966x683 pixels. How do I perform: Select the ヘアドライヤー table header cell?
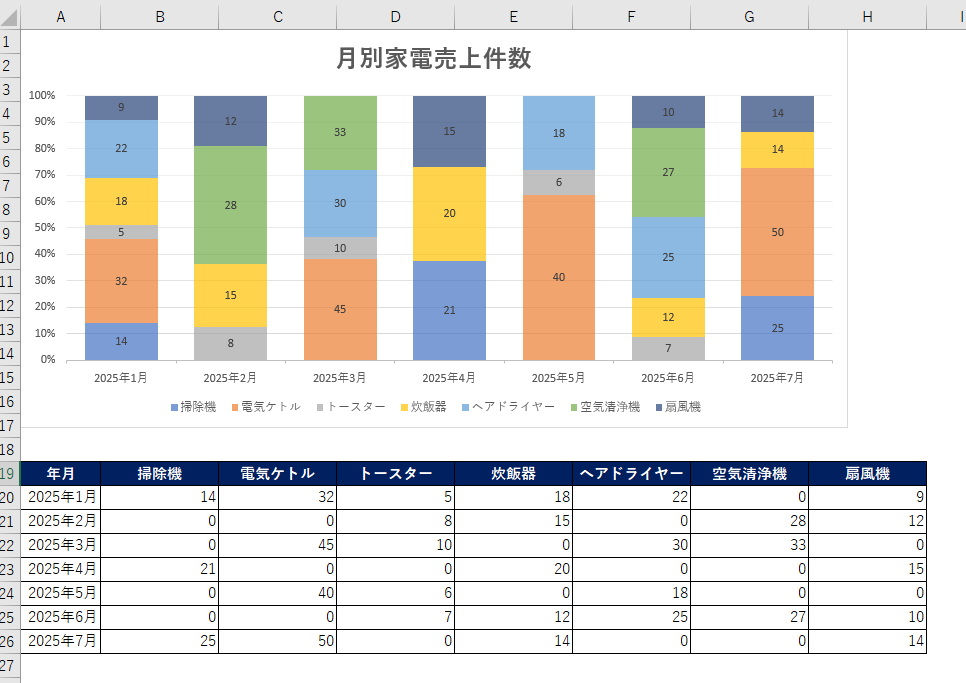pos(631,474)
